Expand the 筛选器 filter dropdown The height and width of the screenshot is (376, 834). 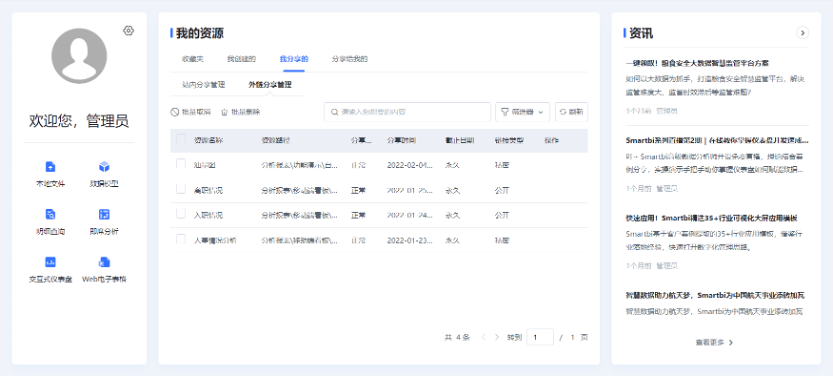522,112
